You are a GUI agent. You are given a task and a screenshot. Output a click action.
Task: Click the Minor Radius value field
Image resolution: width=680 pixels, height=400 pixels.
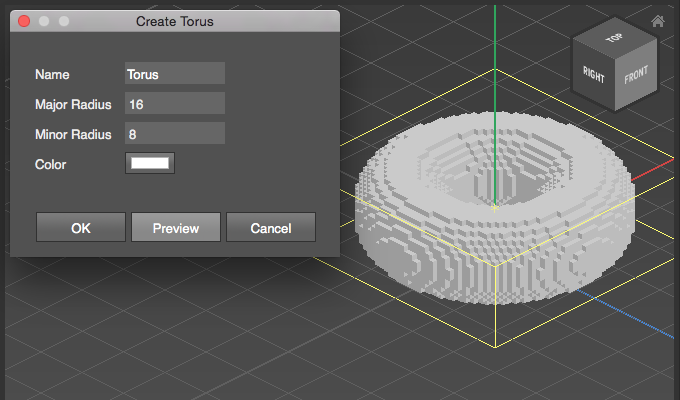tap(174, 134)
